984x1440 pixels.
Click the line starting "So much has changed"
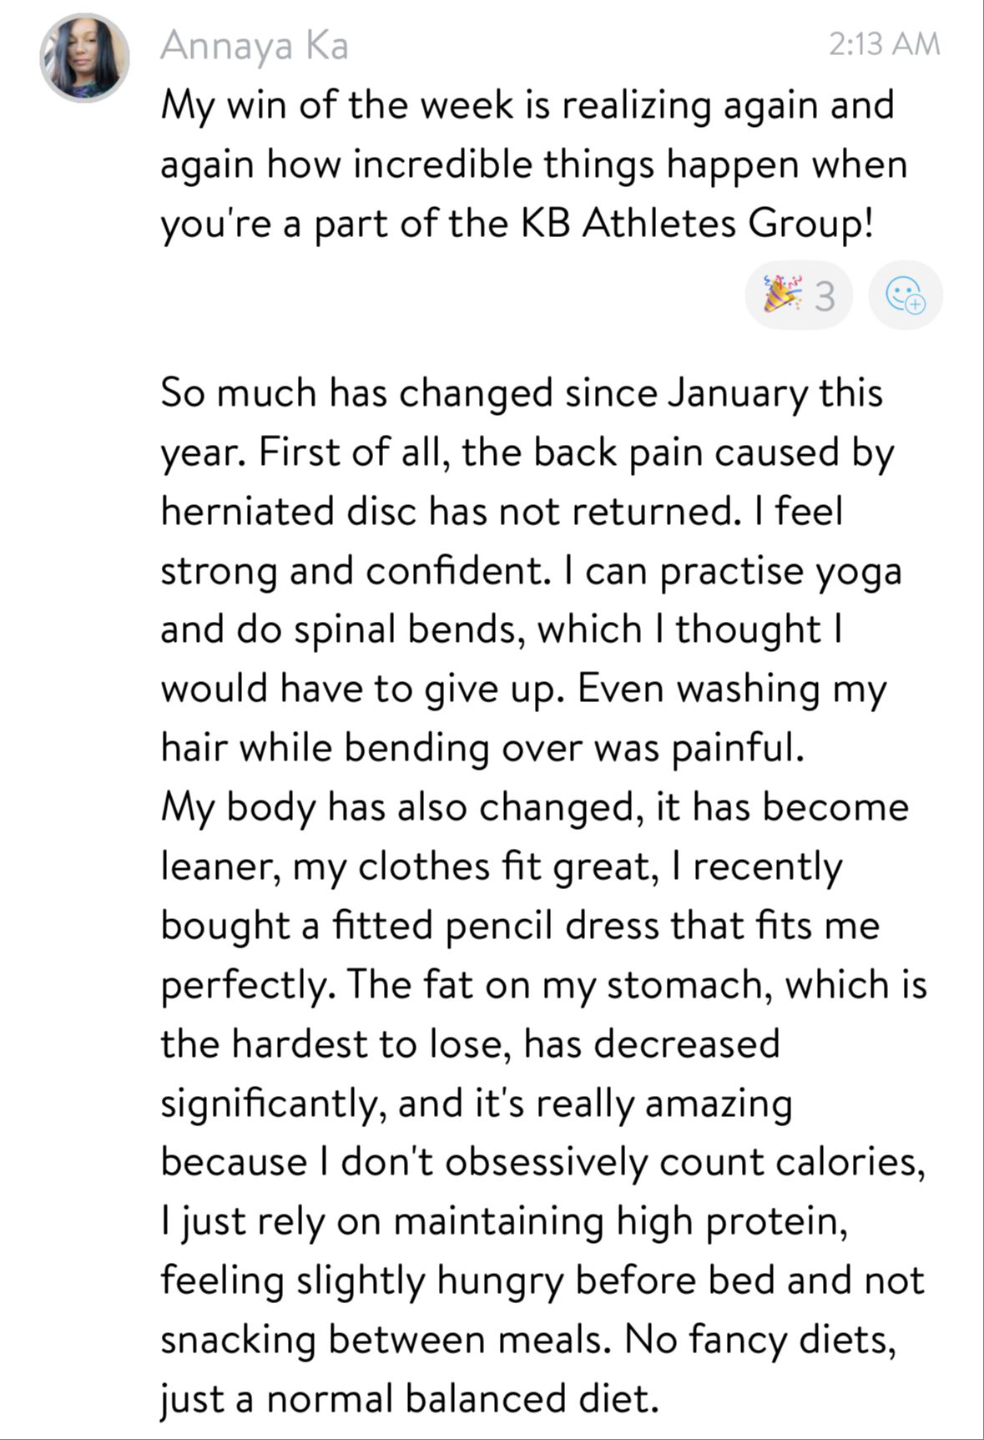pyautogui.click(x=521, y=392)
